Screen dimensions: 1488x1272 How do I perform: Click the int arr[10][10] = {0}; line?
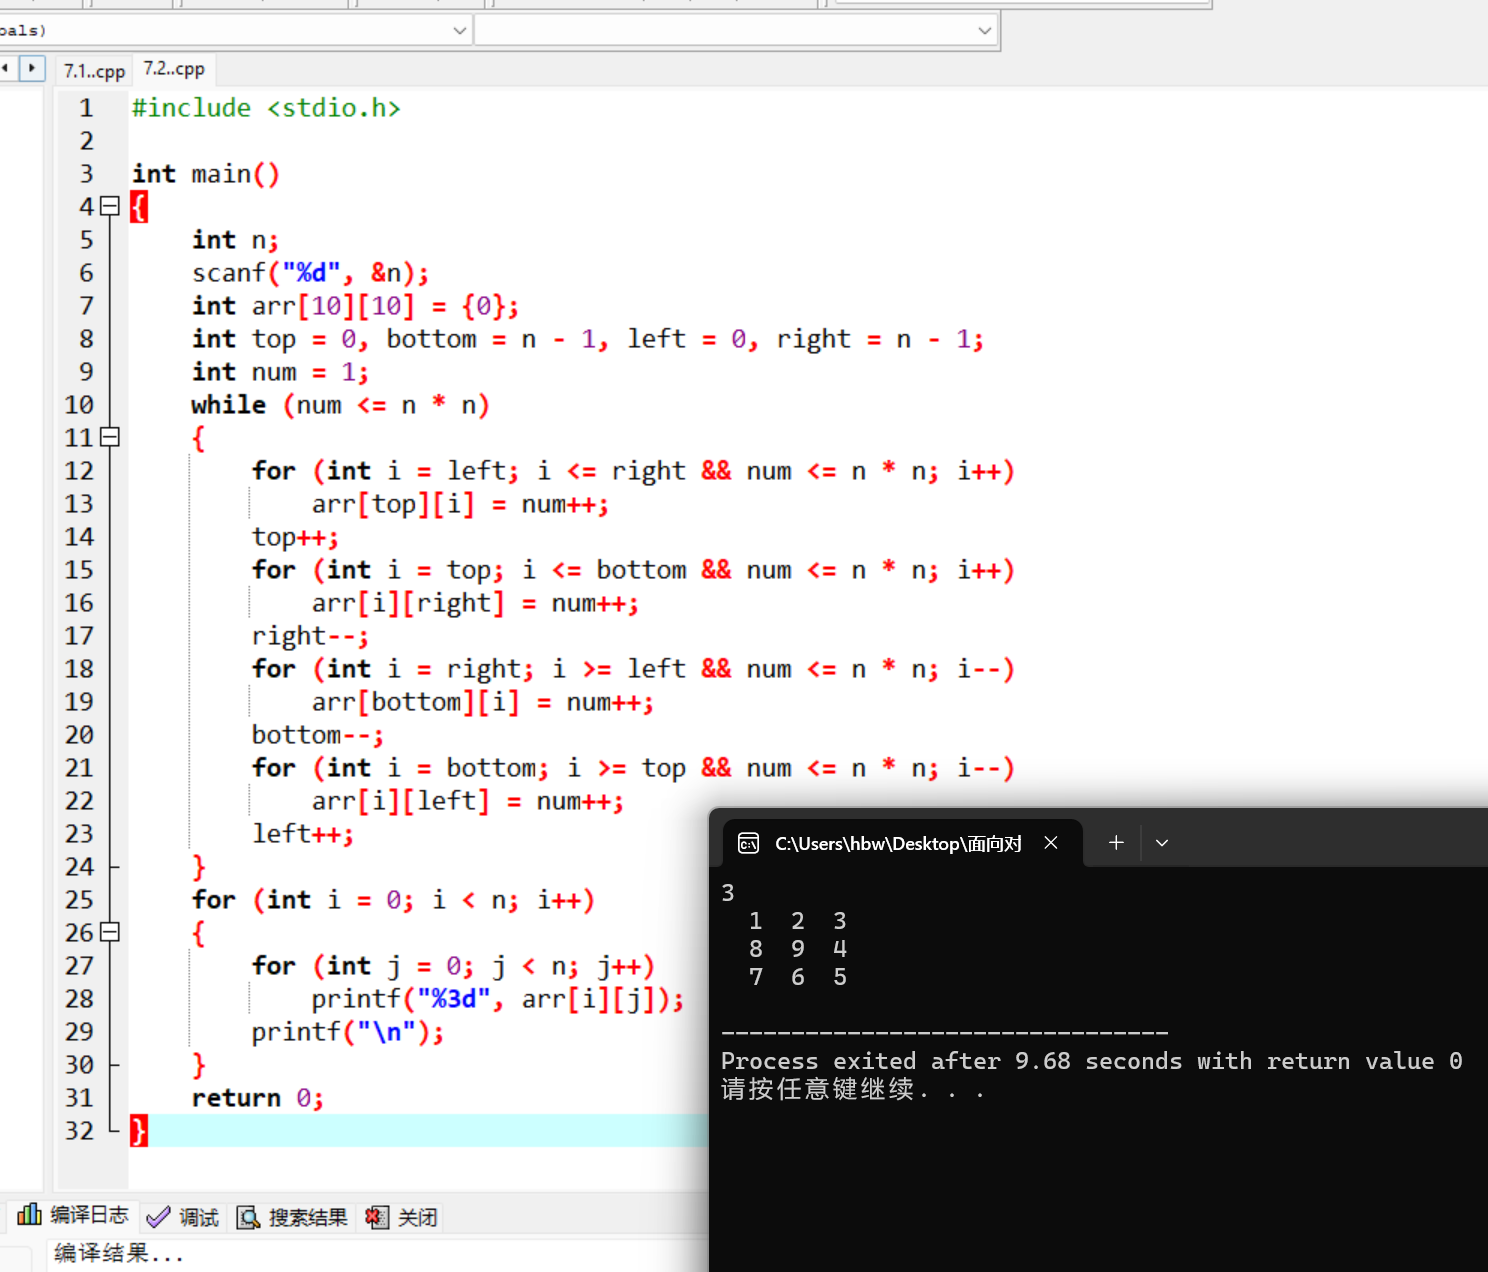click(x=355, y=306)
